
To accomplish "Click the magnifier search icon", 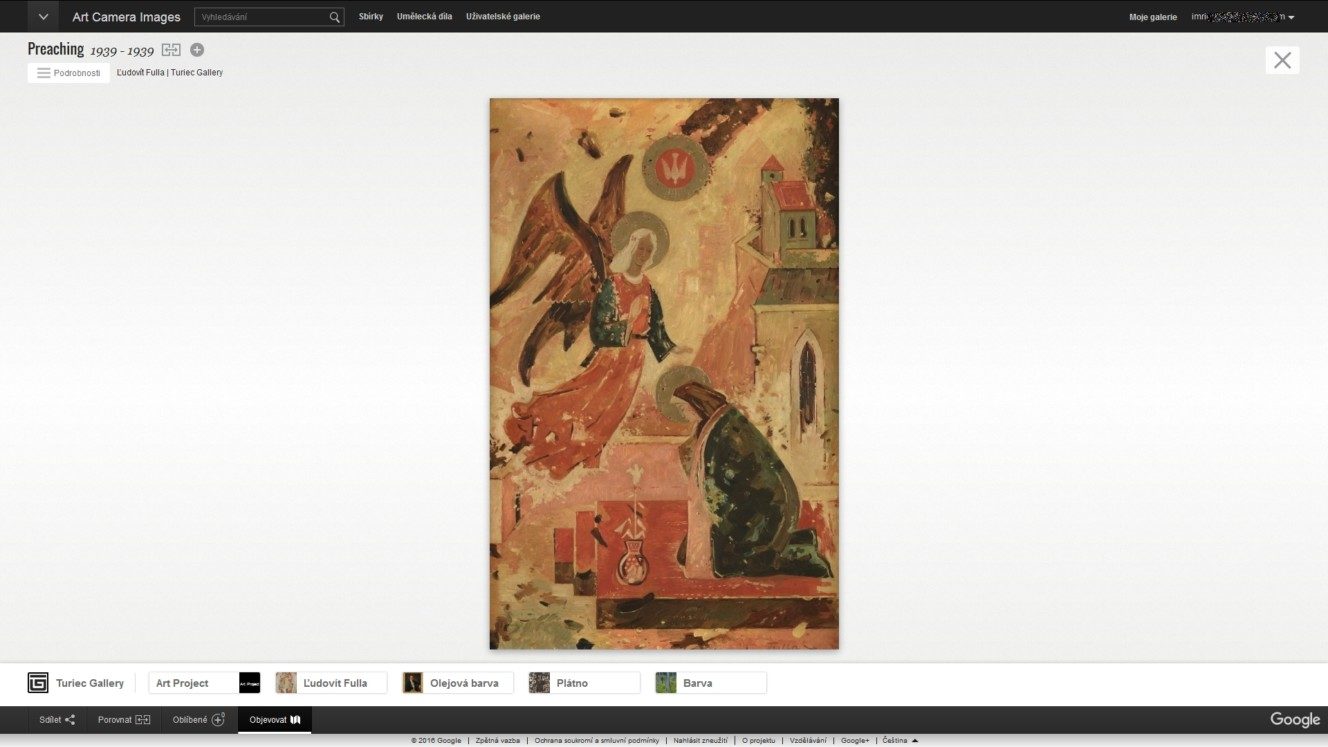I will click(x=335, y=17).
